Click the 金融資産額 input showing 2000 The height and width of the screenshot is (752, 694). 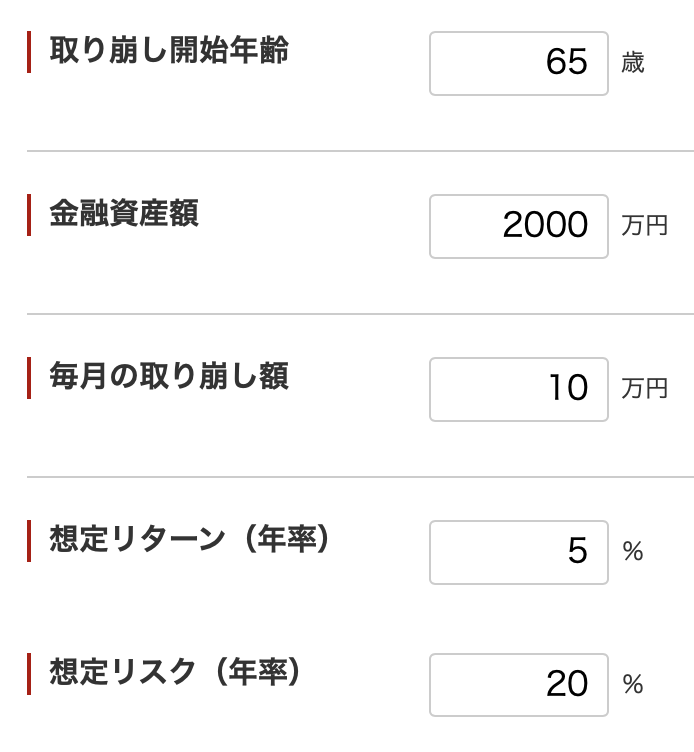519,226
